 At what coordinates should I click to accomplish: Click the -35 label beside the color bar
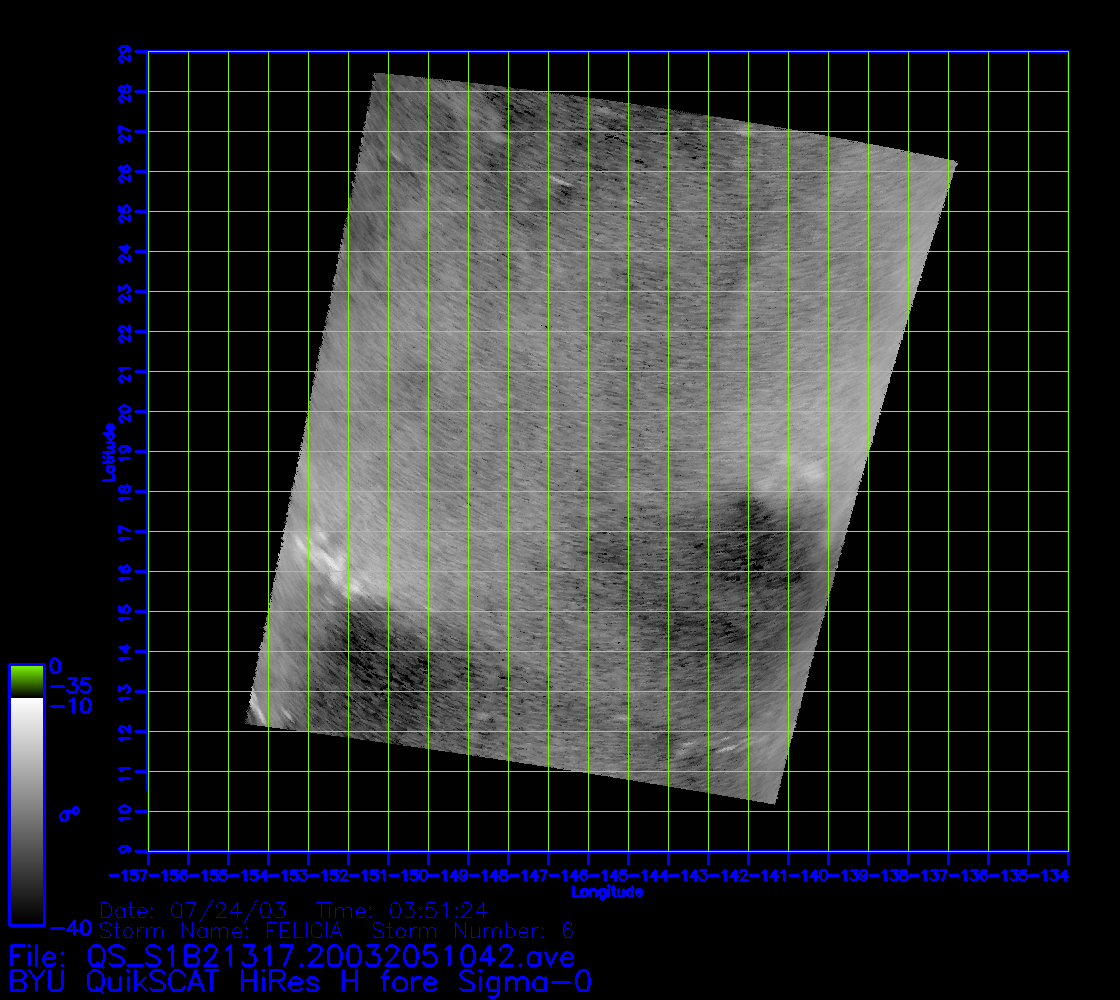[x=70, y=686]
